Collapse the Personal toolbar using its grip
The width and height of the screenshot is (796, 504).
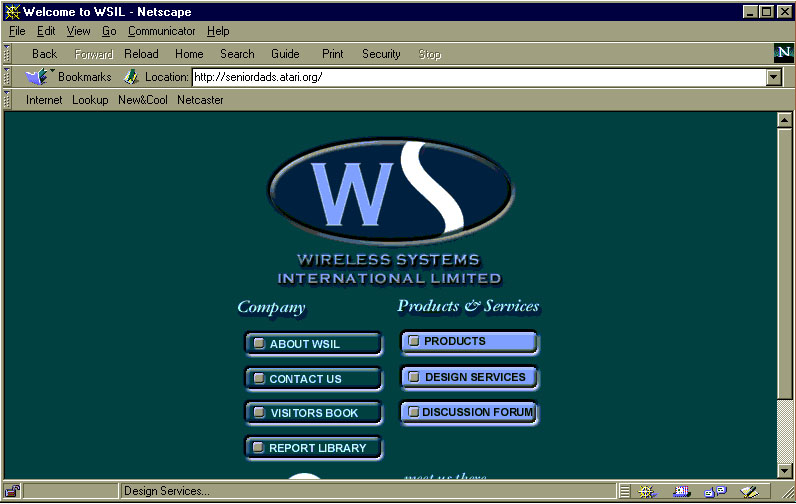click(x=8, y=100)
